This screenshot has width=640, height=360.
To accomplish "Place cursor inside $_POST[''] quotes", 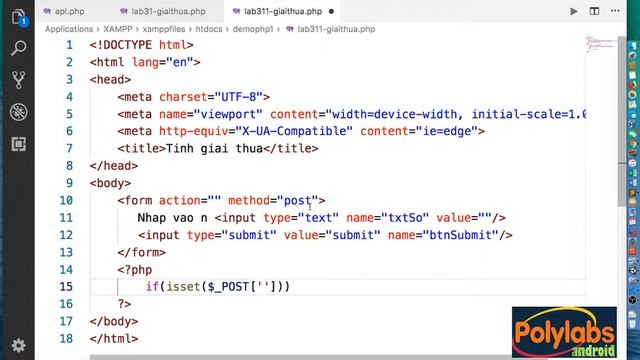I will pos(264,287).
